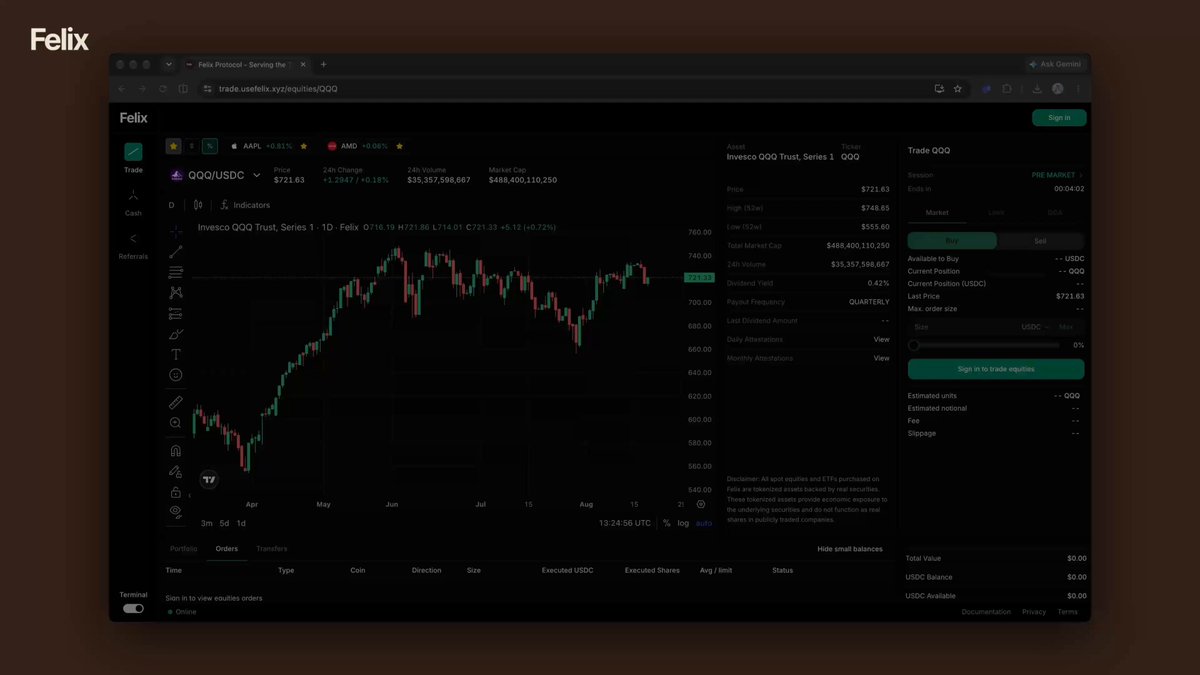Open the D interval dropdown
Screen dimensions: 1200x675
pyautogui.click(x=171, y=205)
